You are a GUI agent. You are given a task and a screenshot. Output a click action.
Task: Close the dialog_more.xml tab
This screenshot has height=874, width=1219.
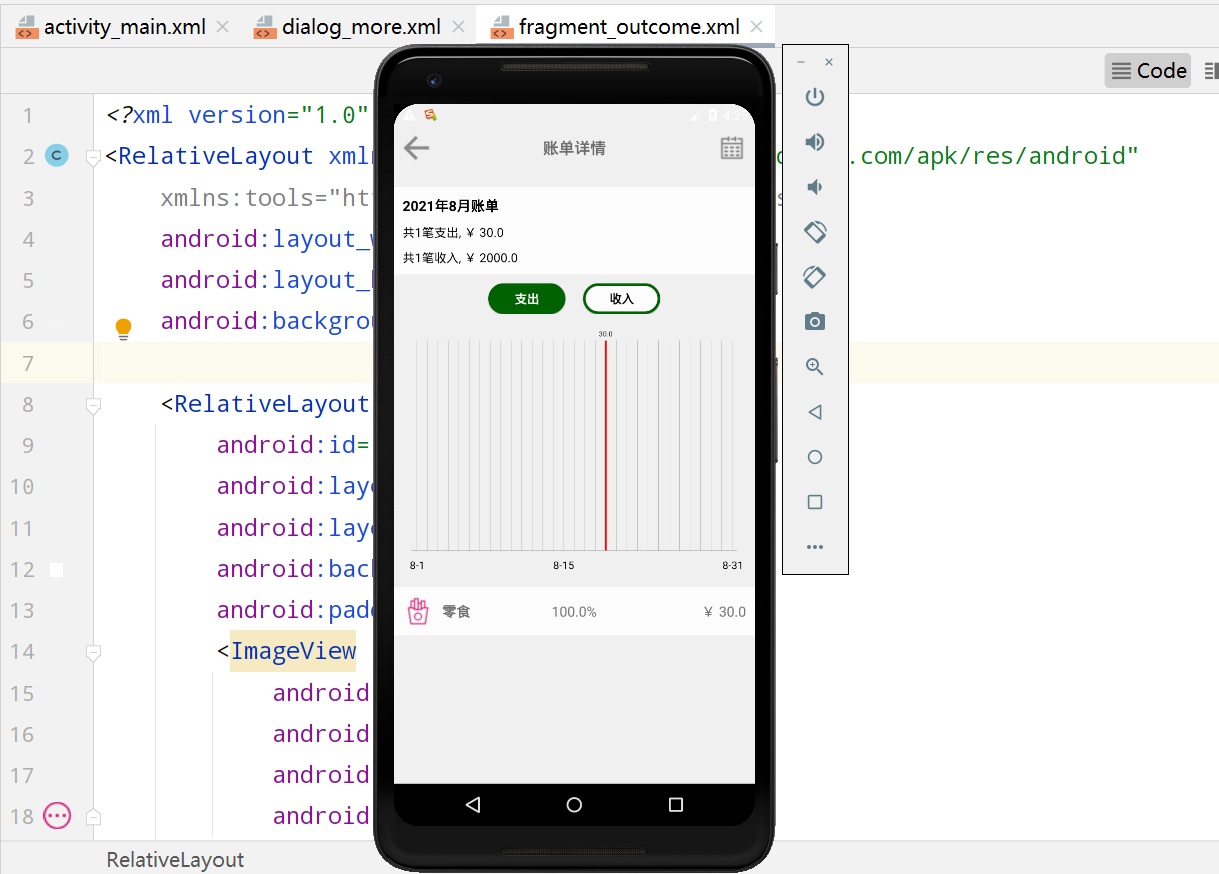coord(457,27)
